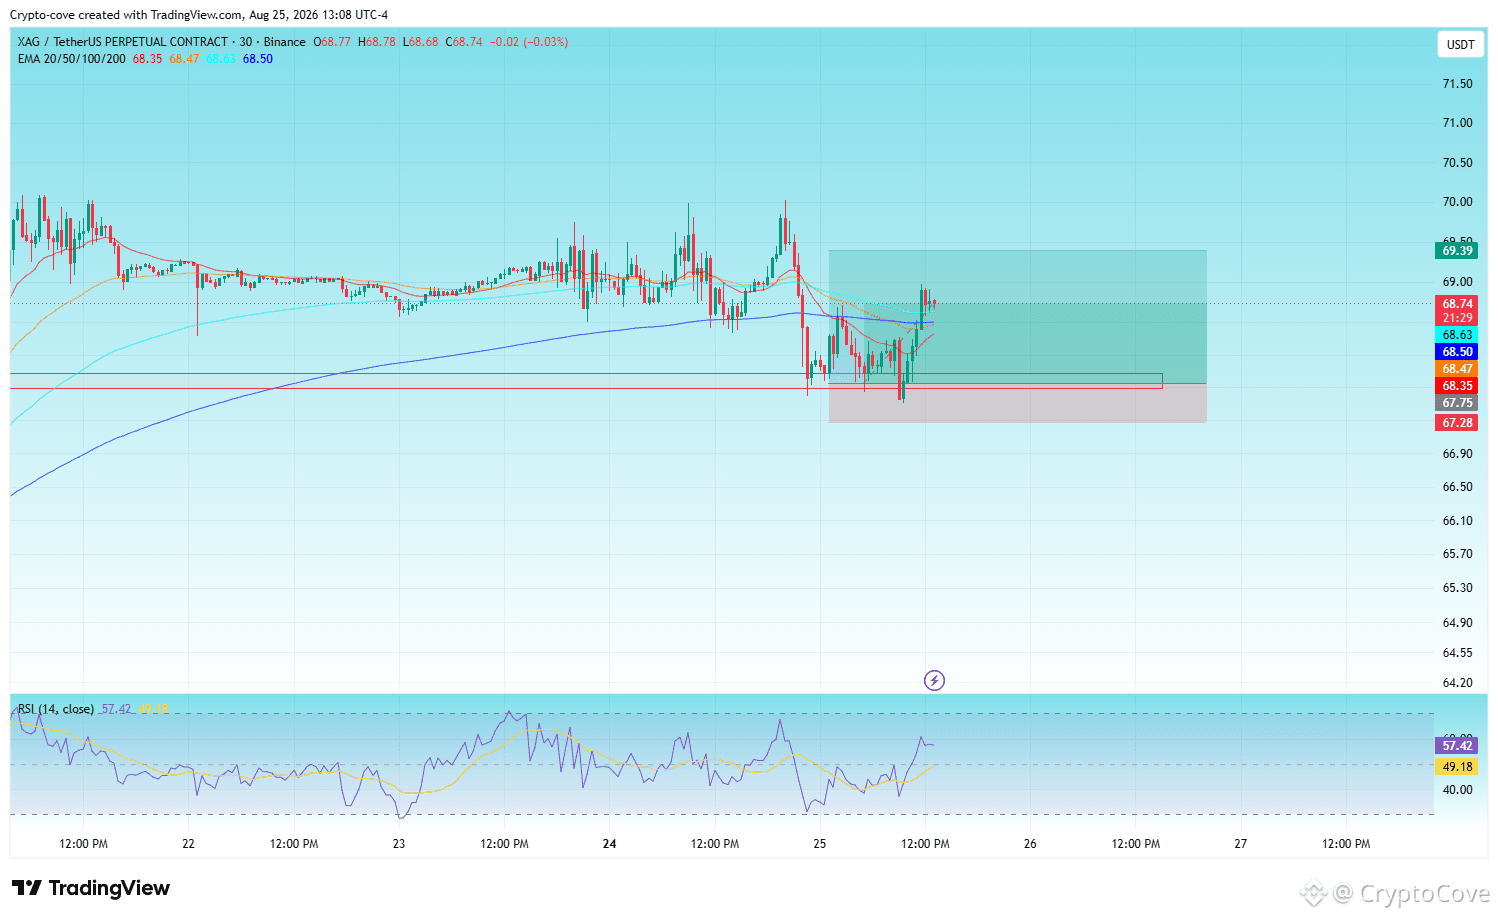This screenshot has height=918, width=1498.
Task: Click the 70.00 price scale label
Action: click(x=1457, y=202)
